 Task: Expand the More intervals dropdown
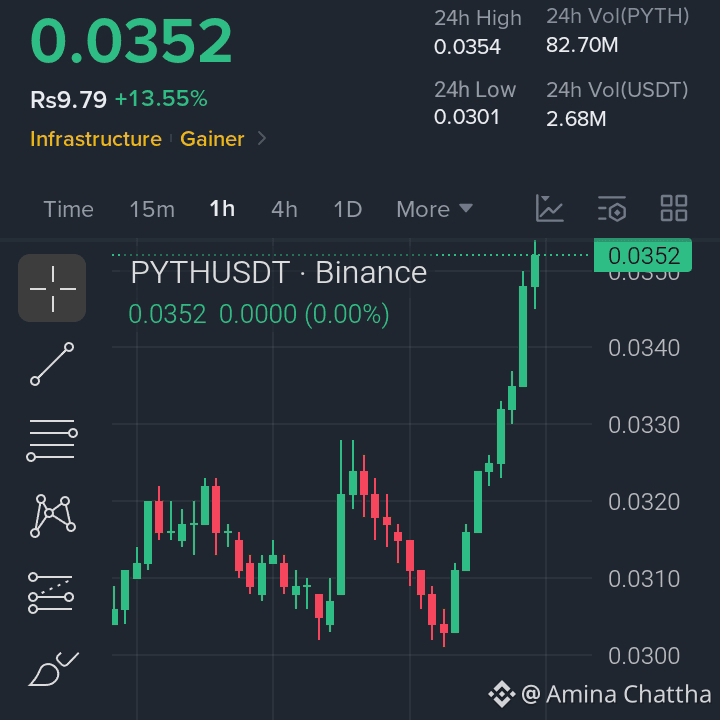click(434, 209)
